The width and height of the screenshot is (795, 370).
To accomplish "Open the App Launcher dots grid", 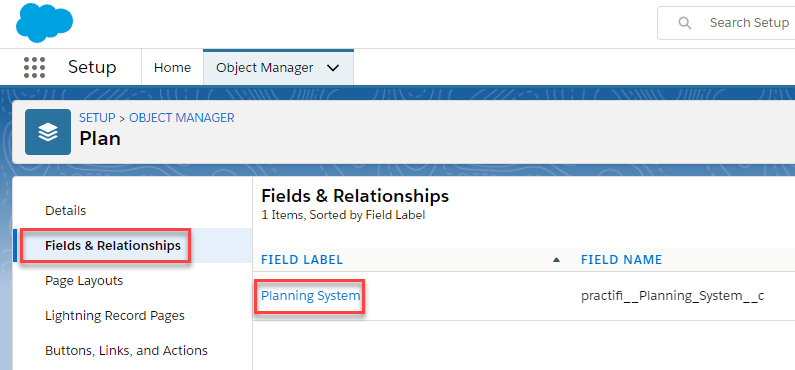I will [34, 67].
